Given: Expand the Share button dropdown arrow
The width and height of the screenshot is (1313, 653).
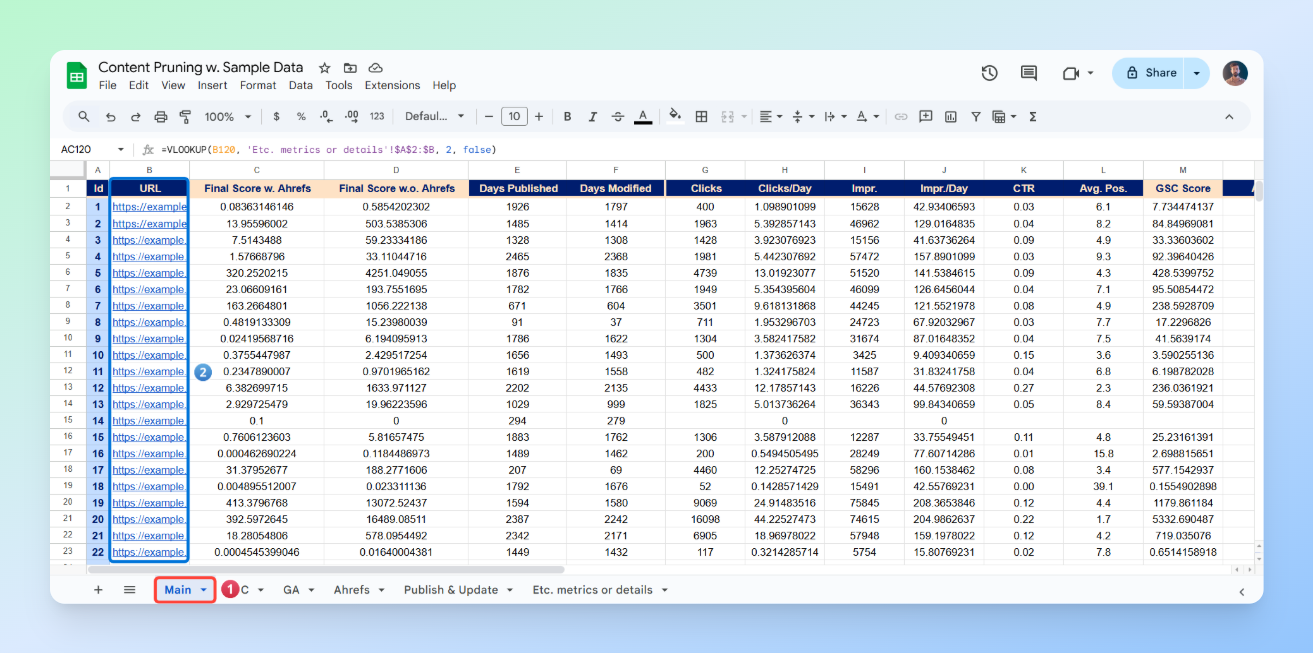Looking at the screenshot, I should click(x=1196, y=73).
